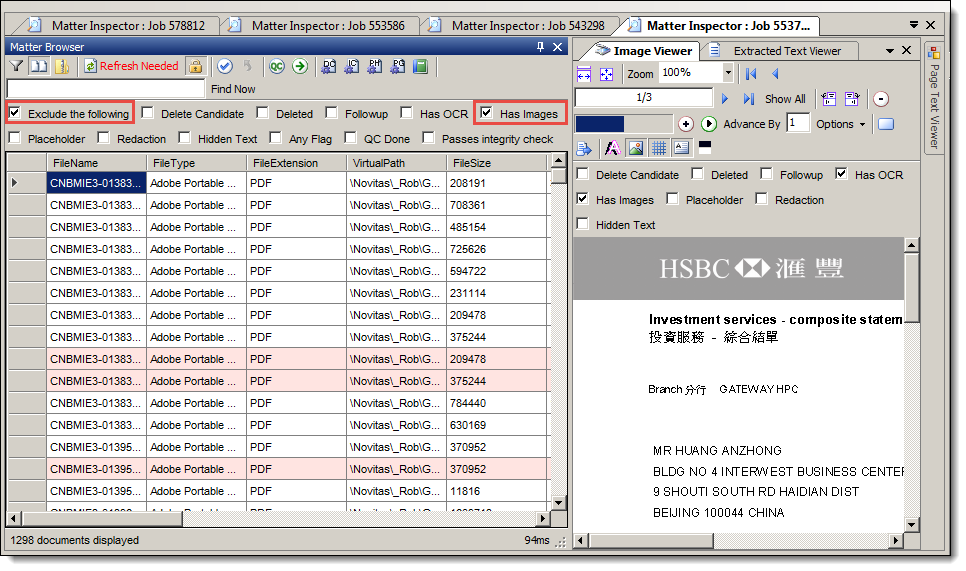This screenshot has height=571, width=966.
Task: Click the Advance By number field
Action: (798, 123)
